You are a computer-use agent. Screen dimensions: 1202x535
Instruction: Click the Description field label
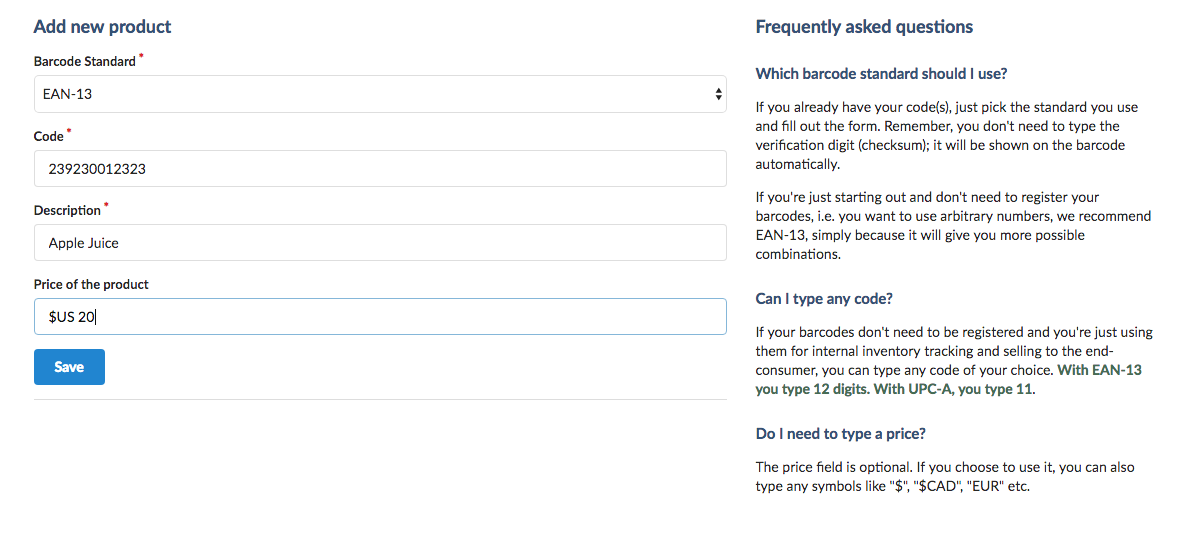(x=67, y=211)
